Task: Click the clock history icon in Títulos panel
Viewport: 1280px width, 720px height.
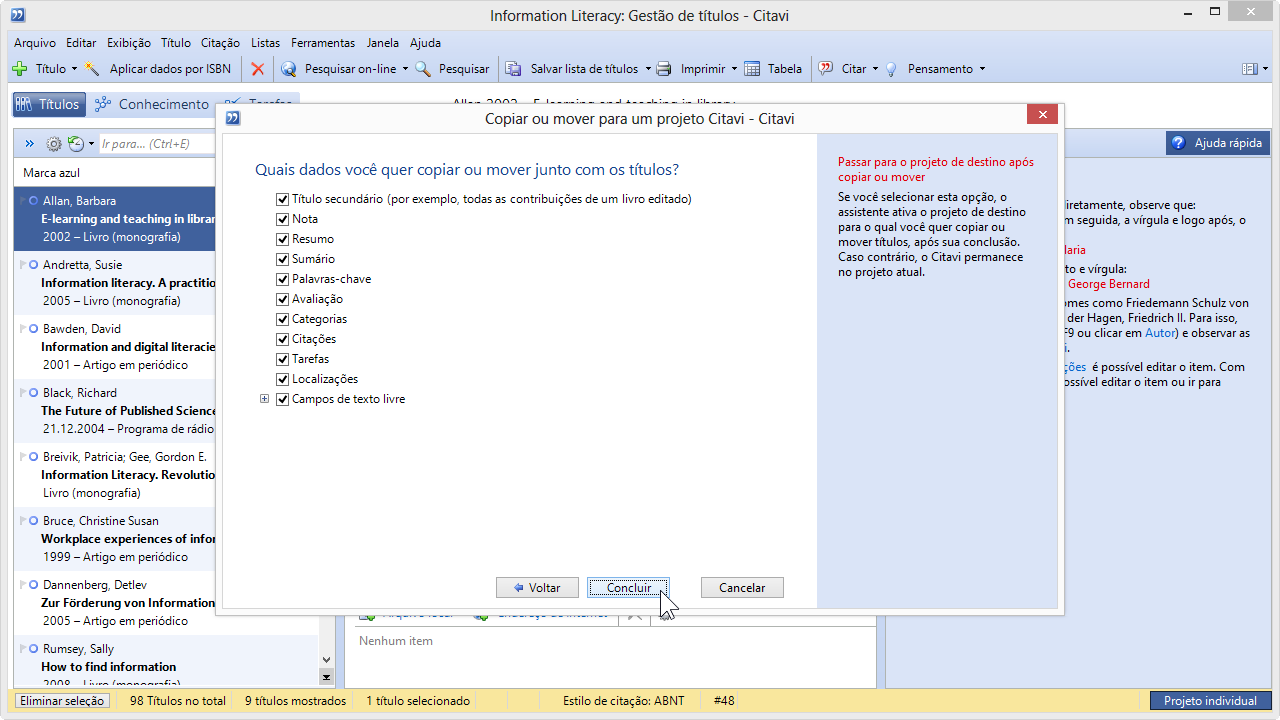Action: (x=76, y=144)
